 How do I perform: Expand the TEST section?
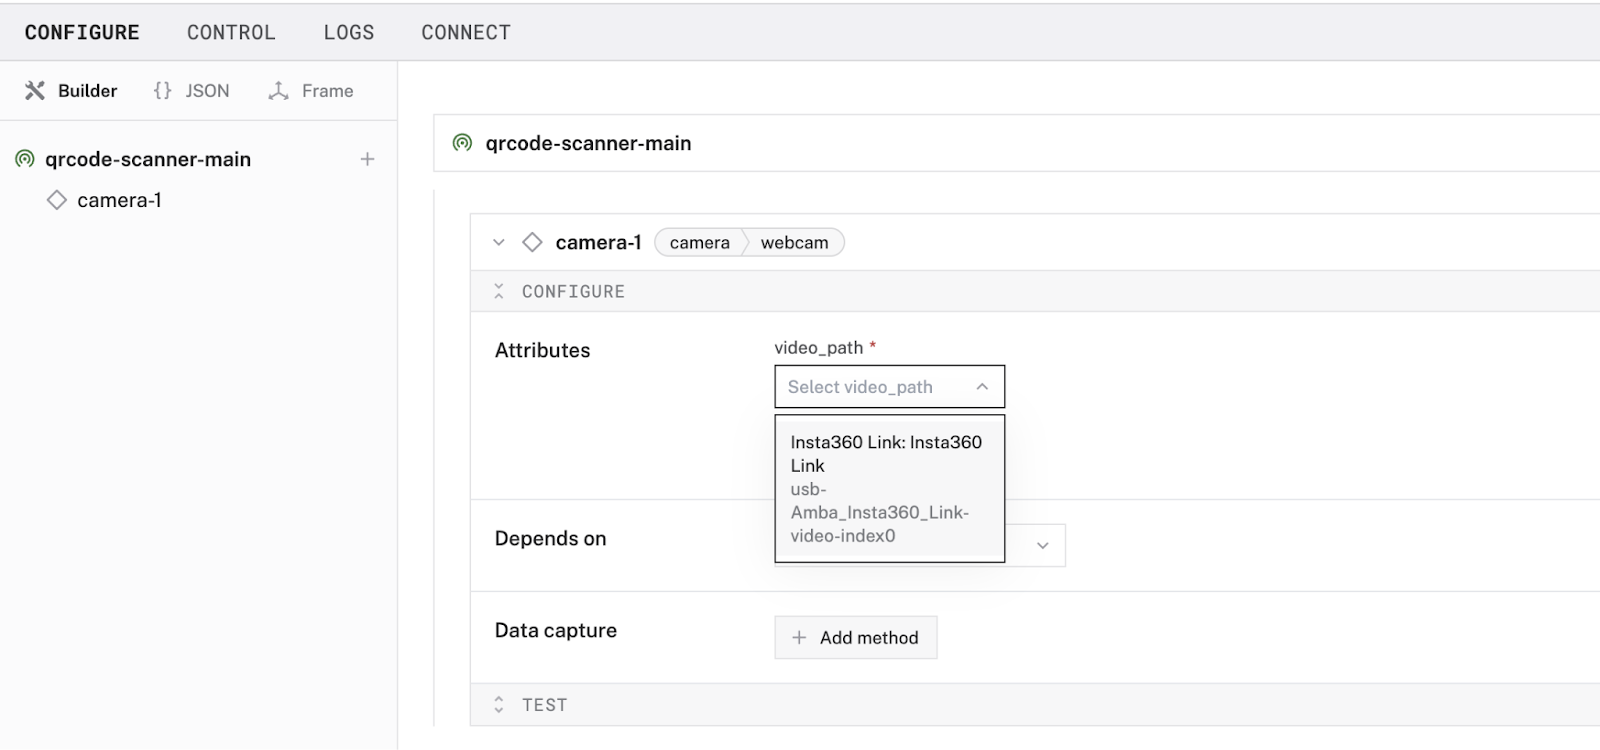pos(499,705)
